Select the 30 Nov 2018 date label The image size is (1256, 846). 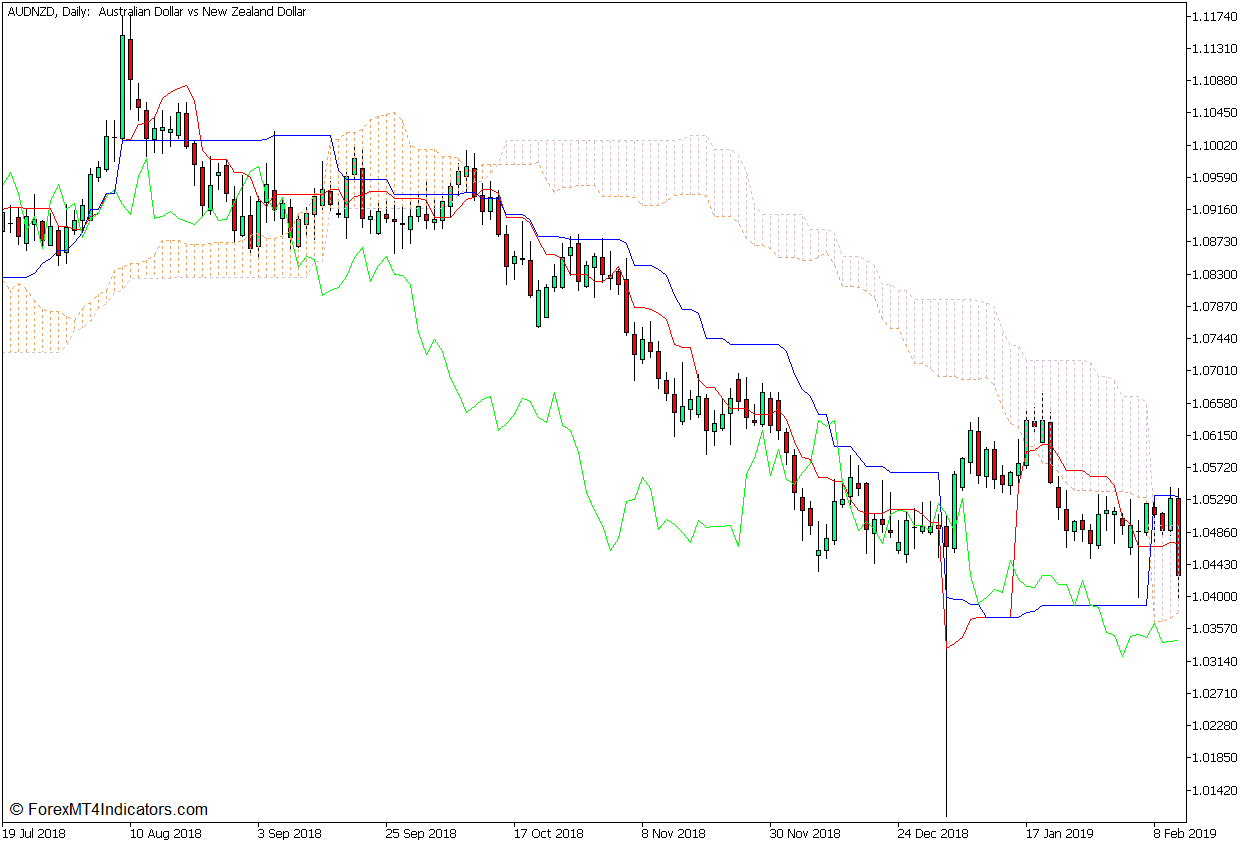click(804, 833)
